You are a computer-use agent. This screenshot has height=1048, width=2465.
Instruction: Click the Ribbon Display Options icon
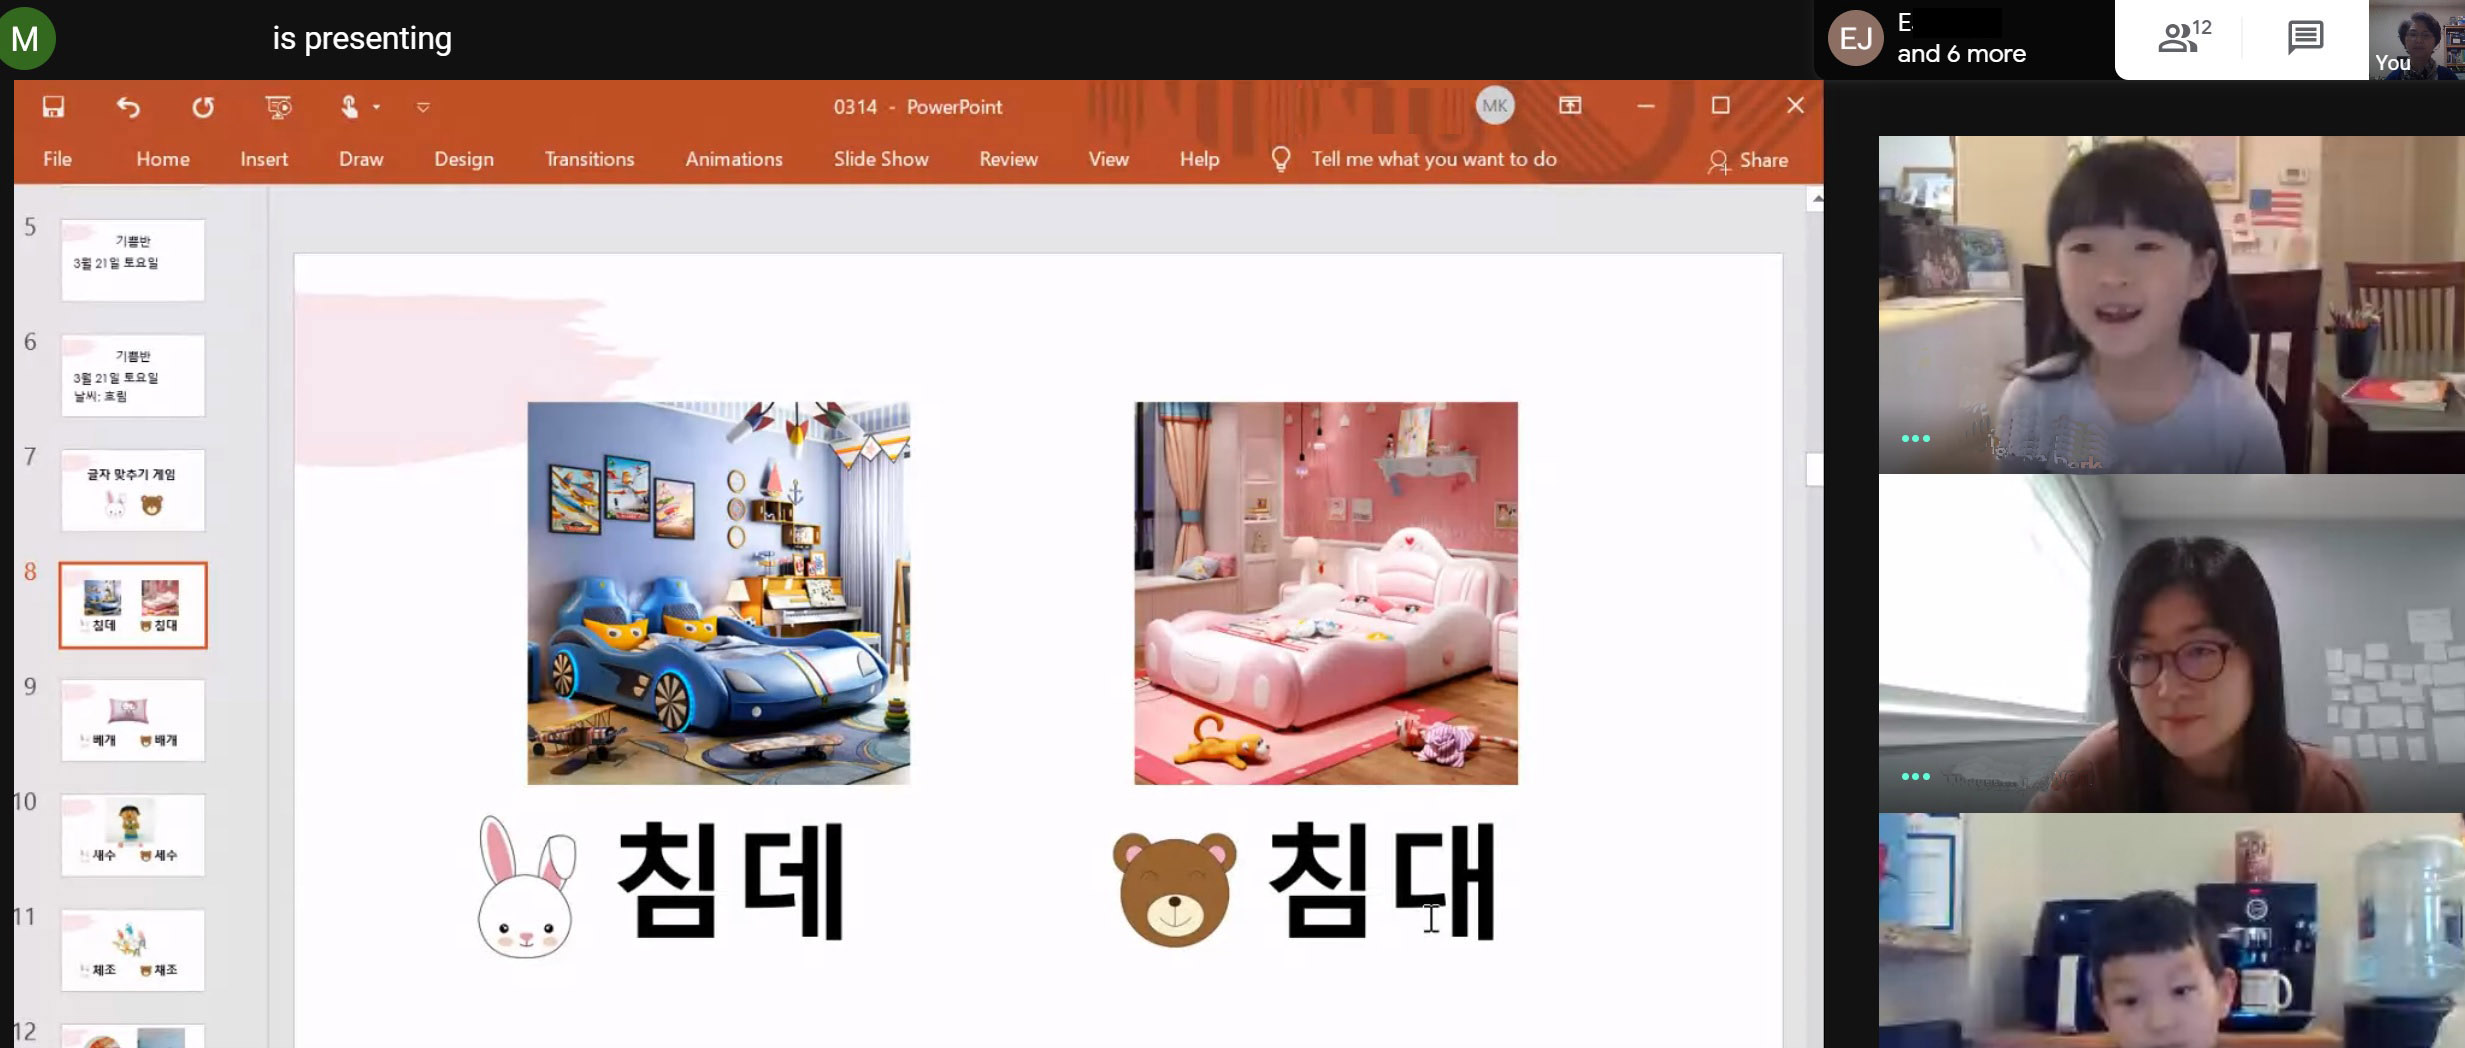pos(1570,106)
